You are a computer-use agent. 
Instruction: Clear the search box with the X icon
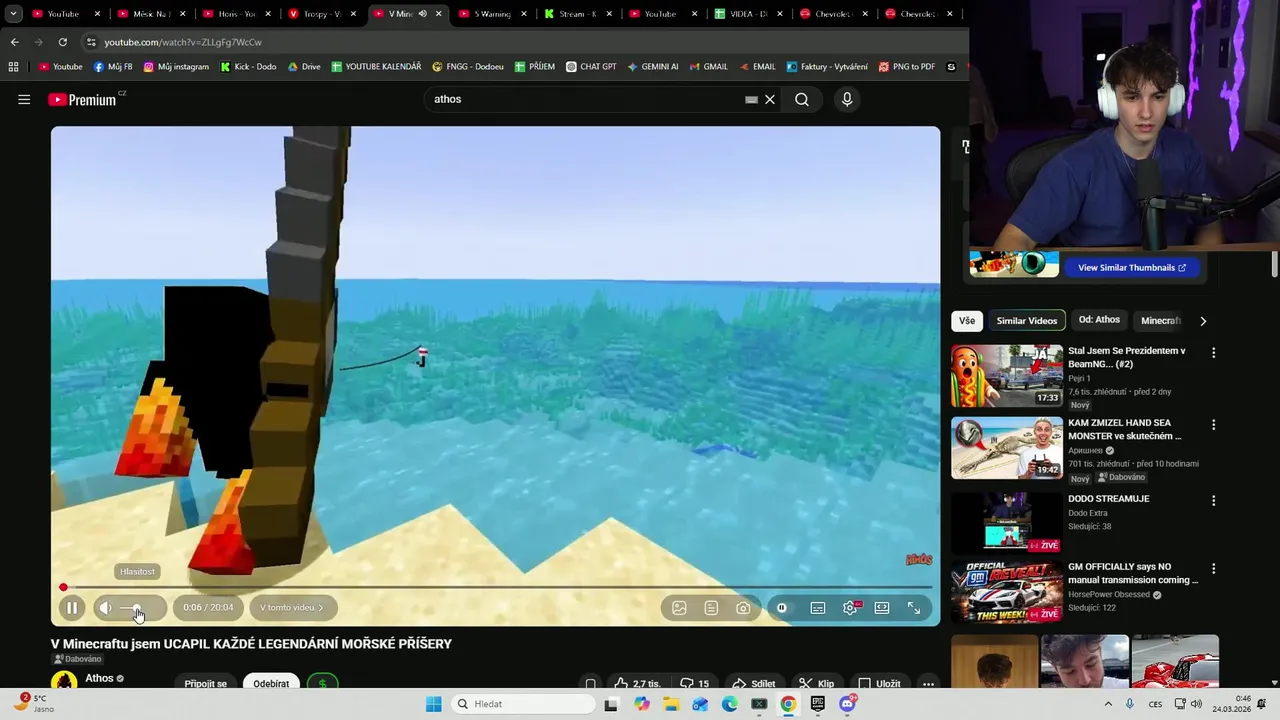click(x=770, y=99)
